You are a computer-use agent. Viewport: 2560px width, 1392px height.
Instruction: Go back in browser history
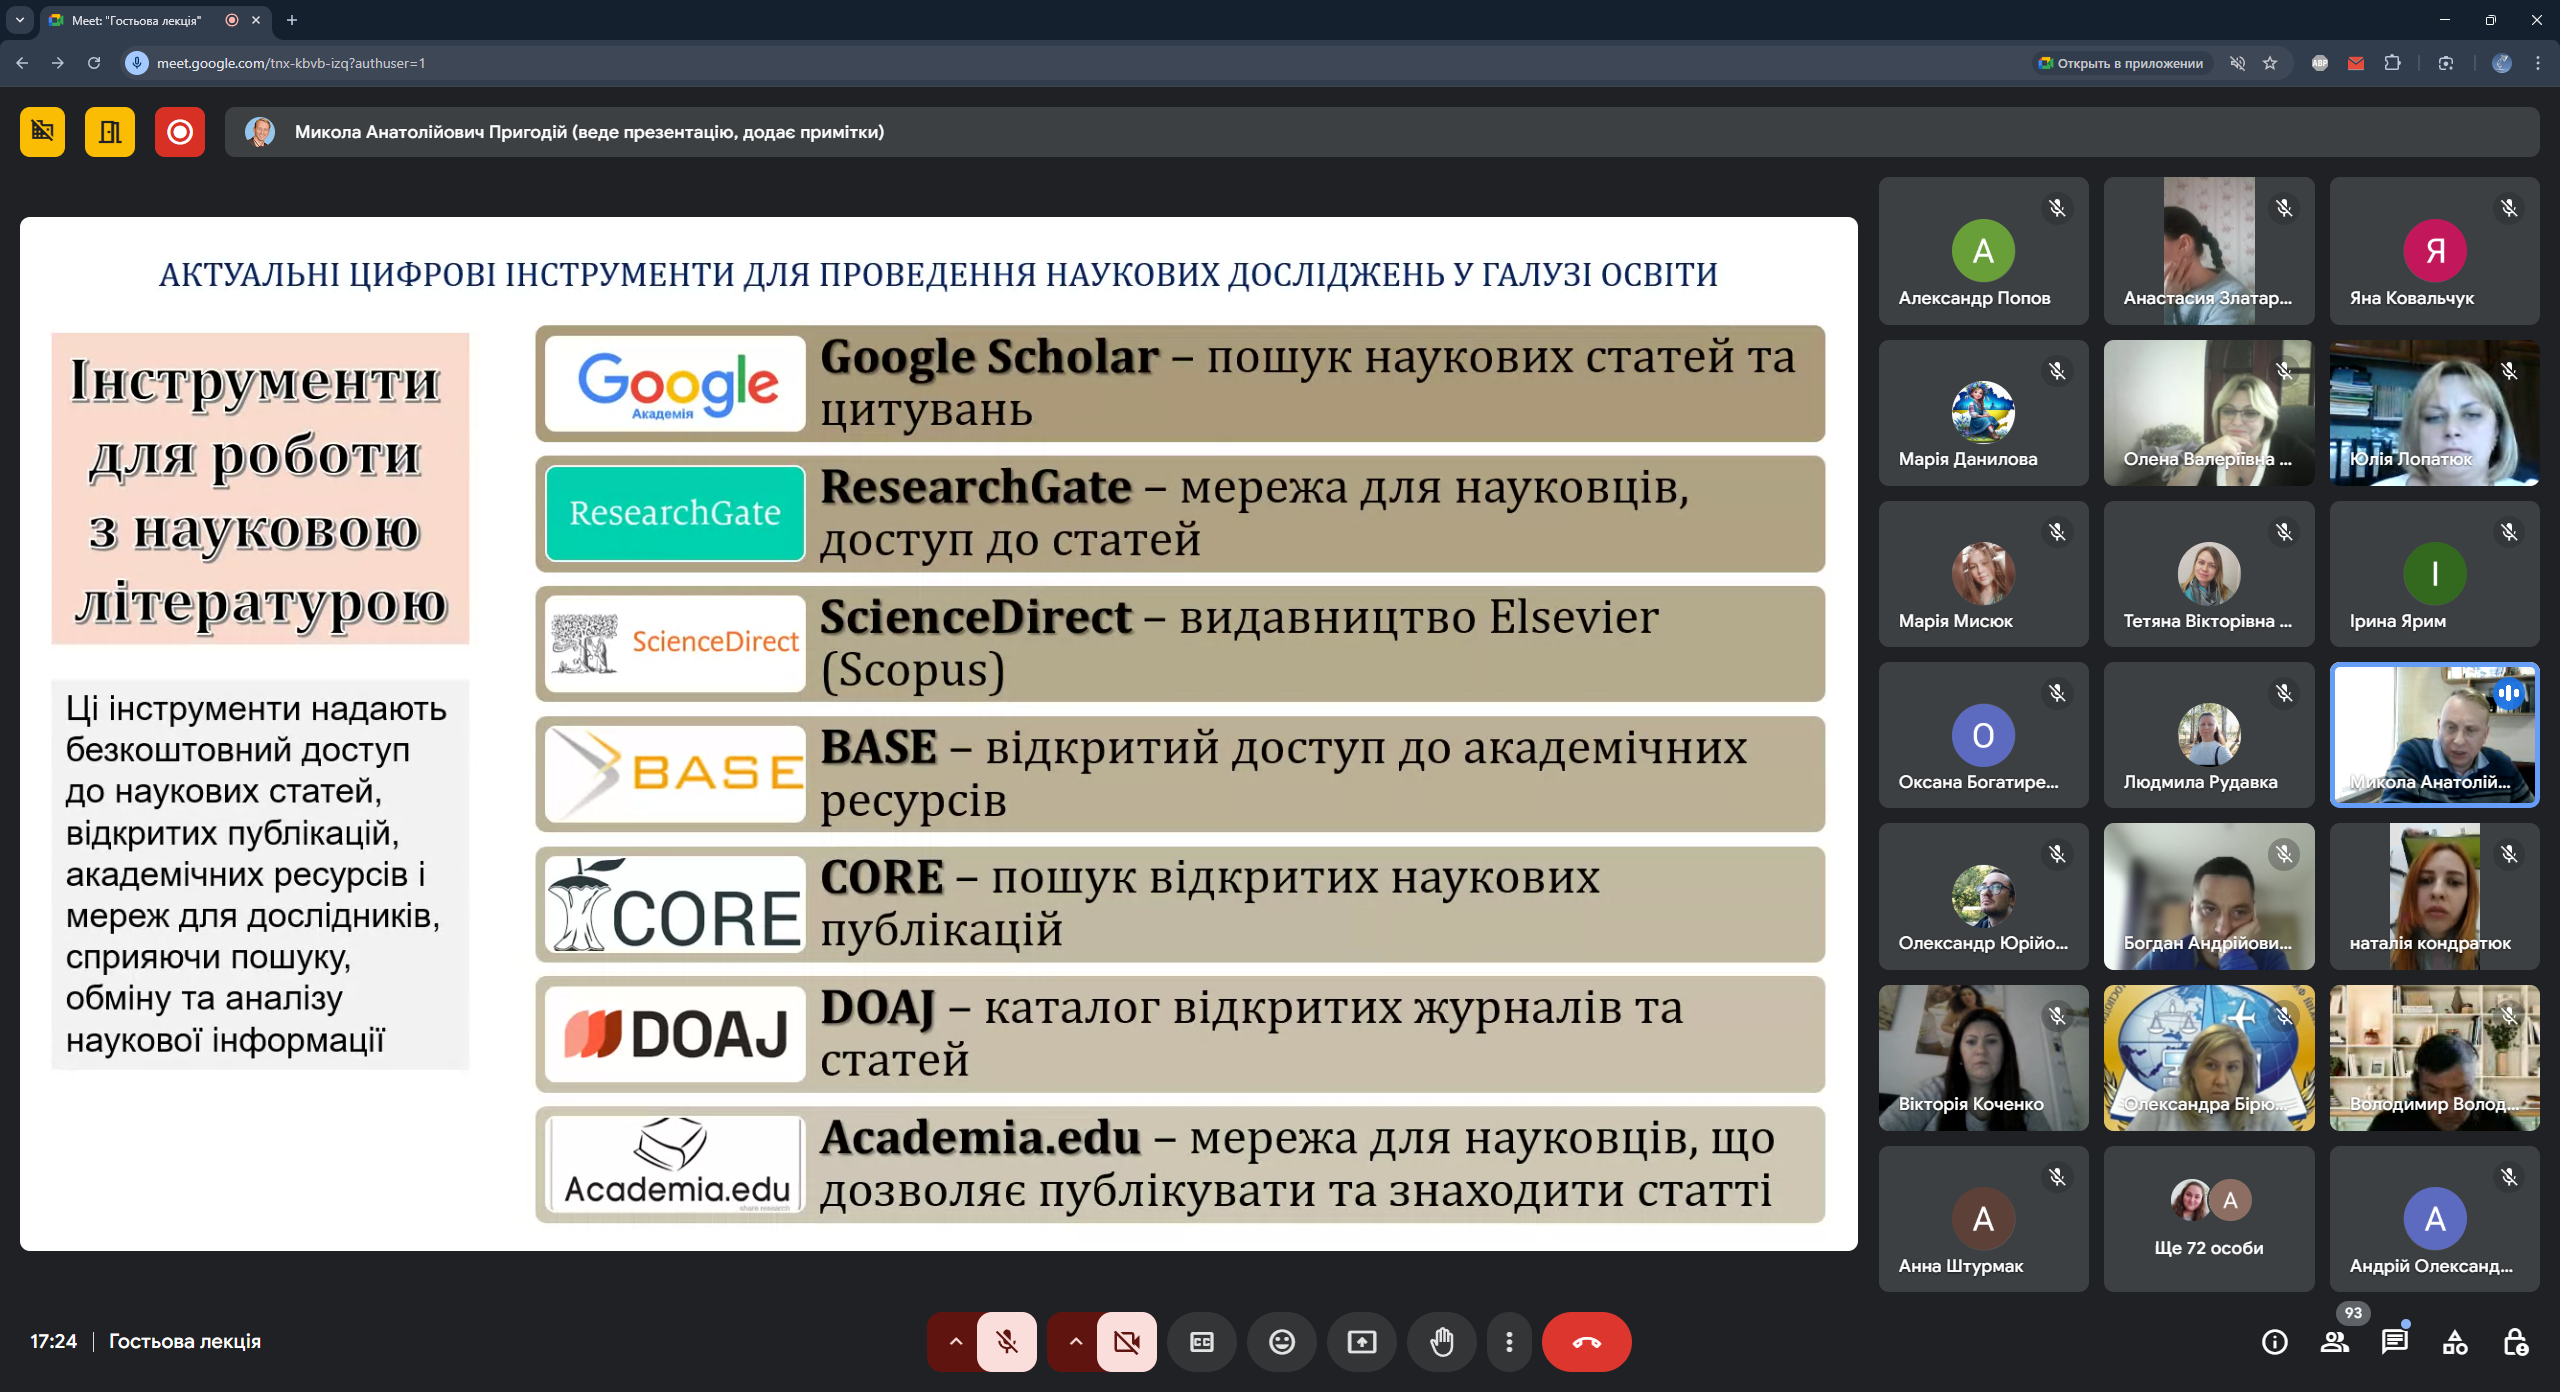tap(22, 63)
